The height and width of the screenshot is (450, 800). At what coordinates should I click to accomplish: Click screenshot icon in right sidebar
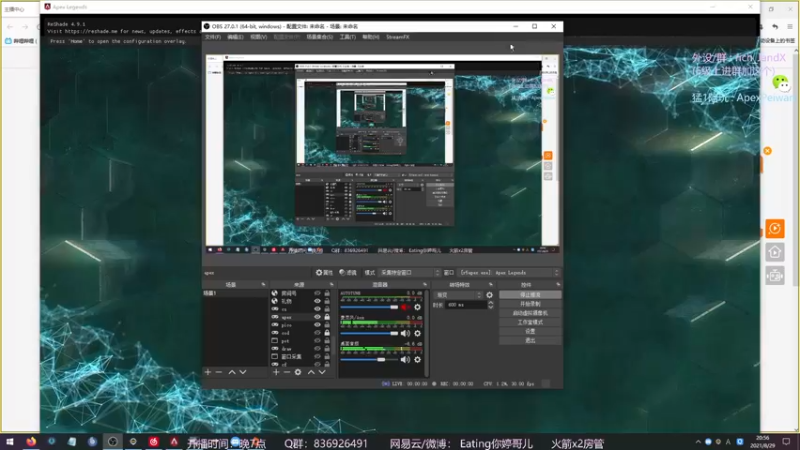pyautogui.click(x=774, y=276)
